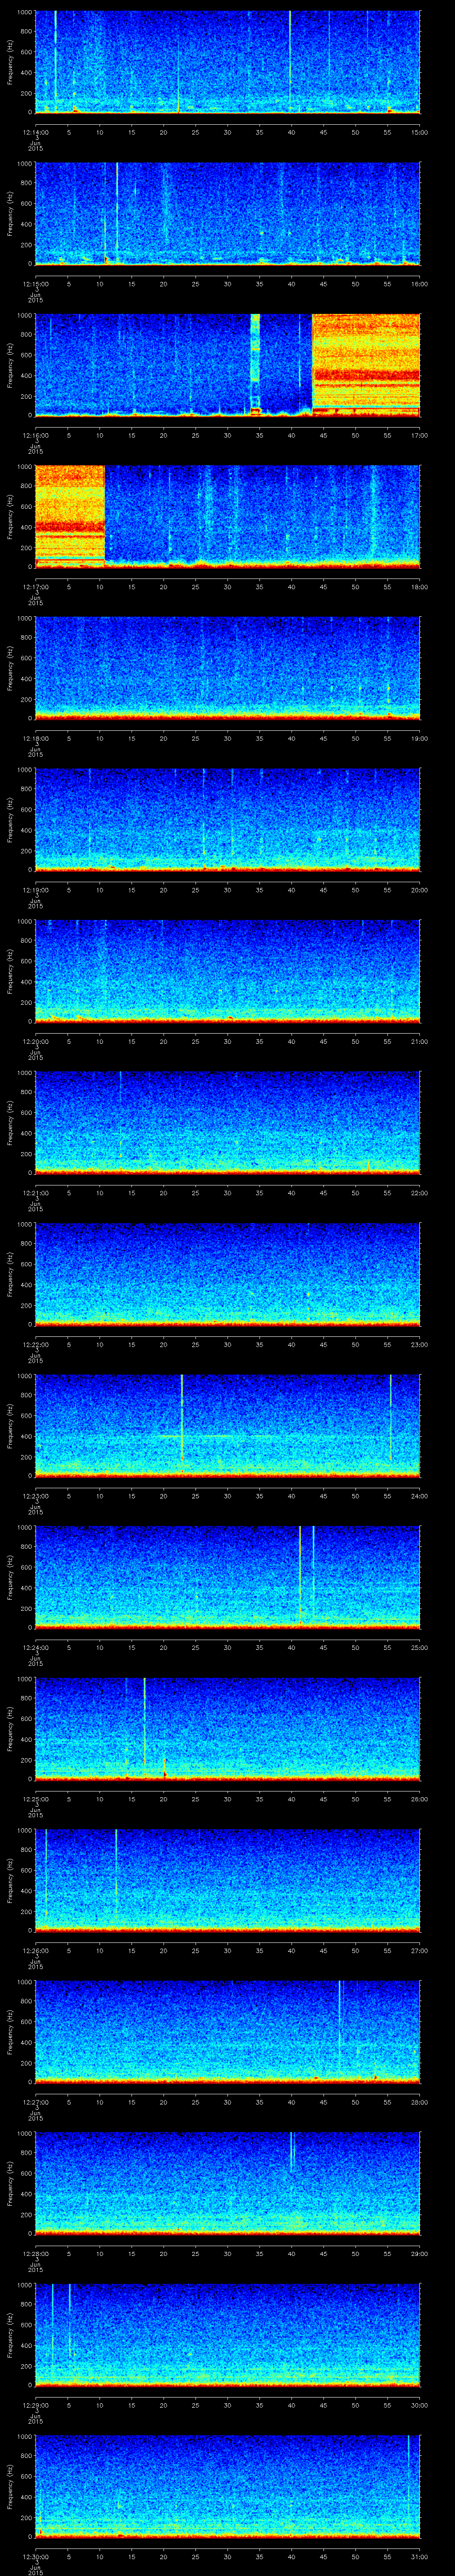Image resolution: width=455 pixels, height=2576 pixels.
Task: Click the 12:30:00 start time label
Action: pos(35,2556)
